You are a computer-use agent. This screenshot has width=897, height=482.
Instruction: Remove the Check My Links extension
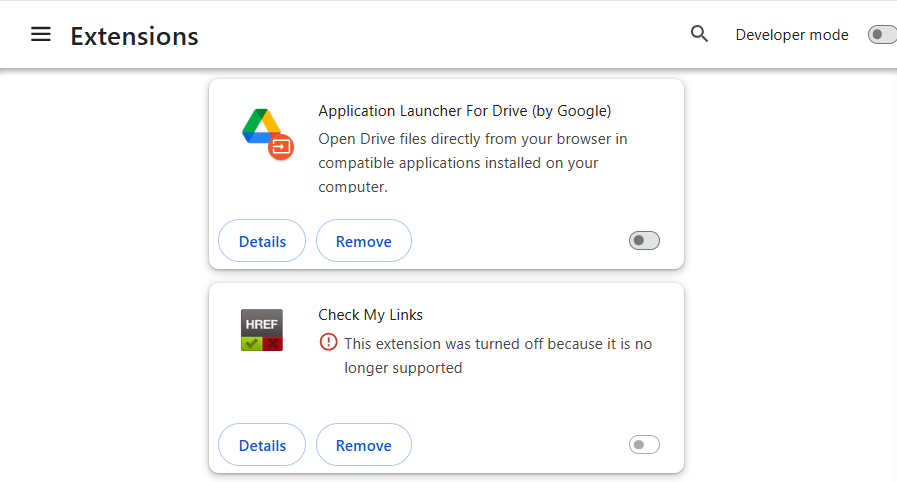pos(363,445)
